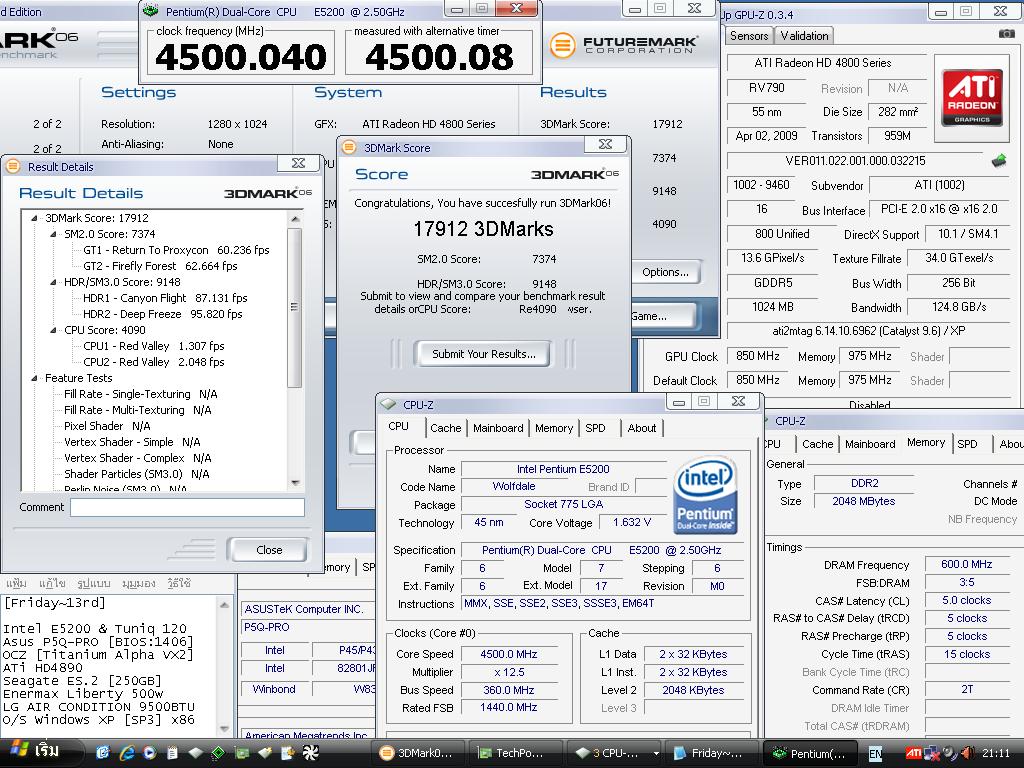Viewport: 1024px width, 768px height.
Task: Open Mainboard tab in the right CPU-Z window
Action: point(870,443)
